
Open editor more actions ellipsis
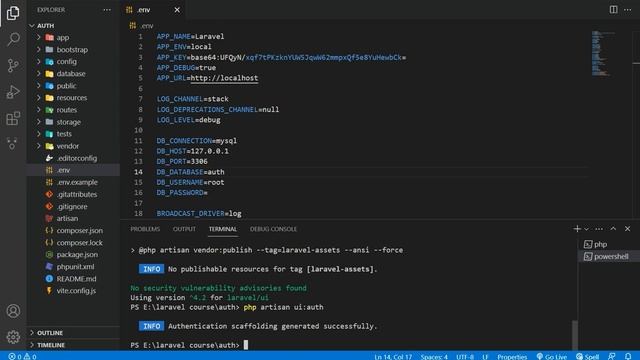628,9
